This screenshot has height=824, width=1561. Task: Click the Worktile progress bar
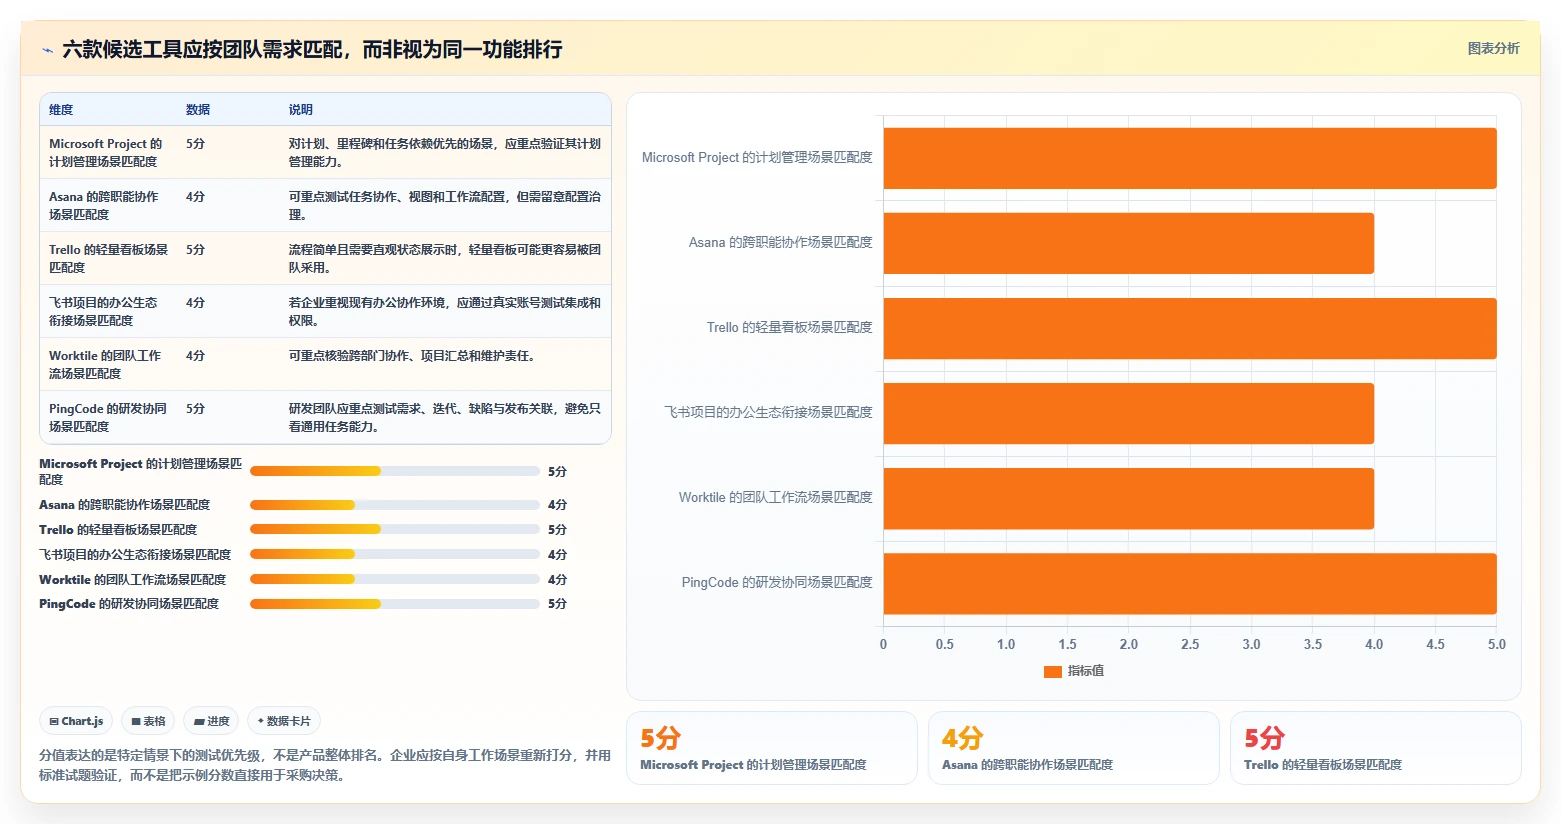point(395,579)
